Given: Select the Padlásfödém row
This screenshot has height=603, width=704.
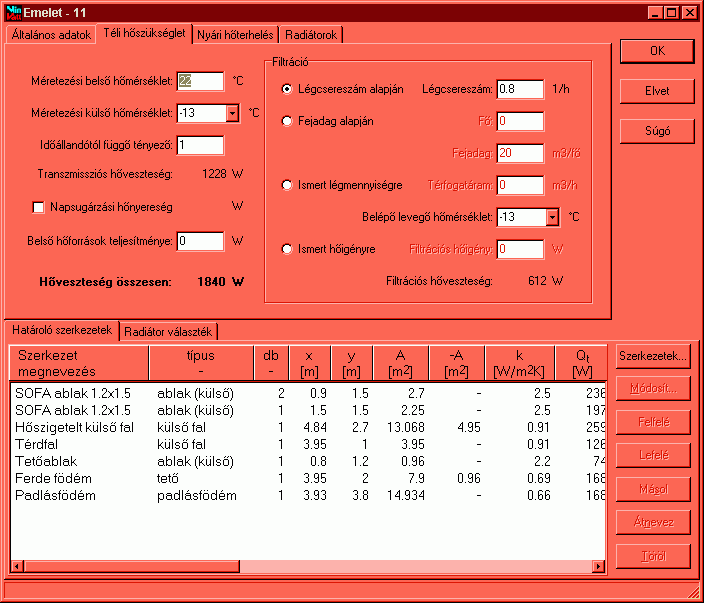Looking at the screenshot, I should (308, 496).
